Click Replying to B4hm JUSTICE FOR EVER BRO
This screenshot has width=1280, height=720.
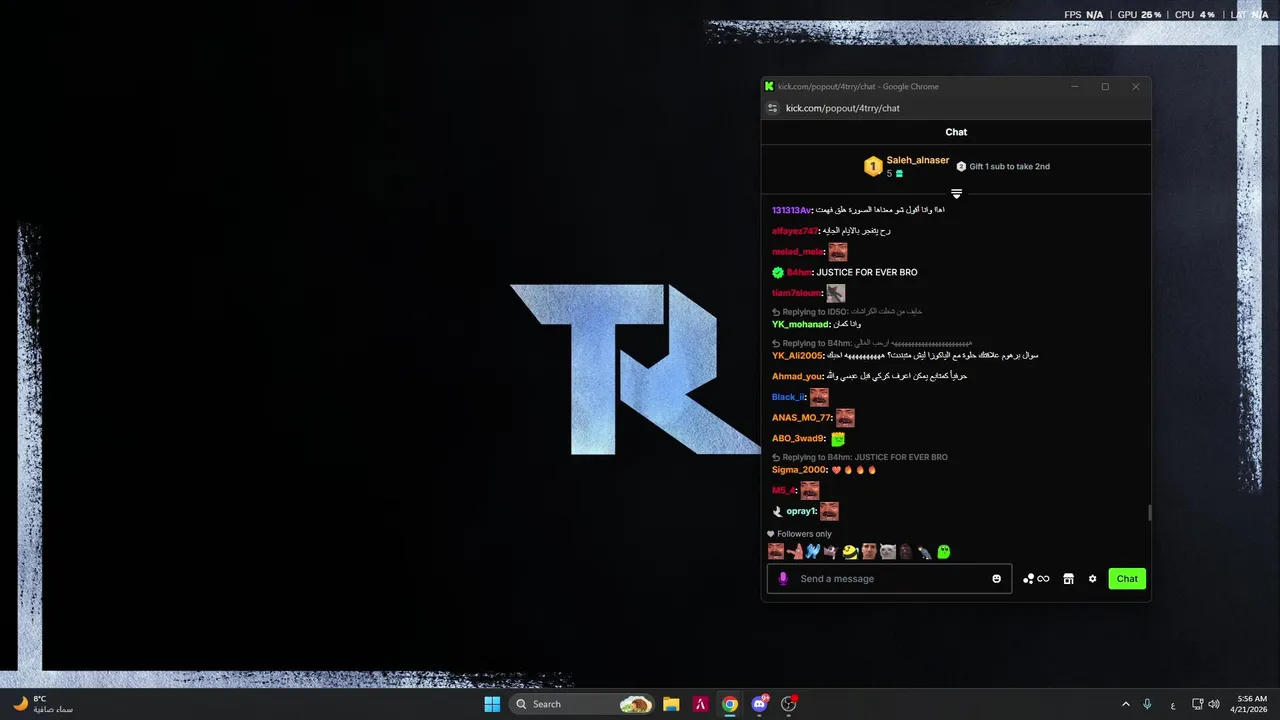860,457
